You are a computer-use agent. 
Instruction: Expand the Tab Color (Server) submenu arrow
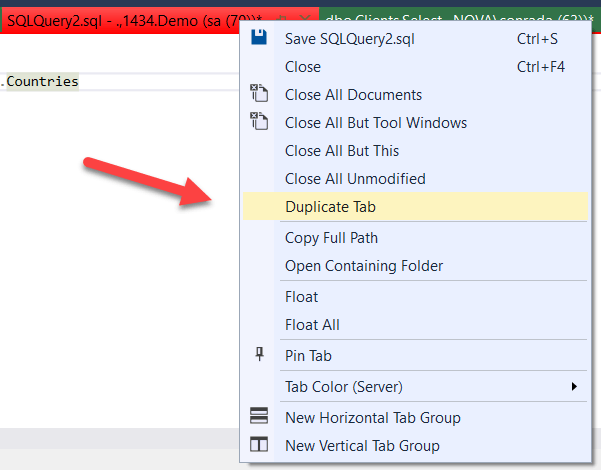click(574, 386)
